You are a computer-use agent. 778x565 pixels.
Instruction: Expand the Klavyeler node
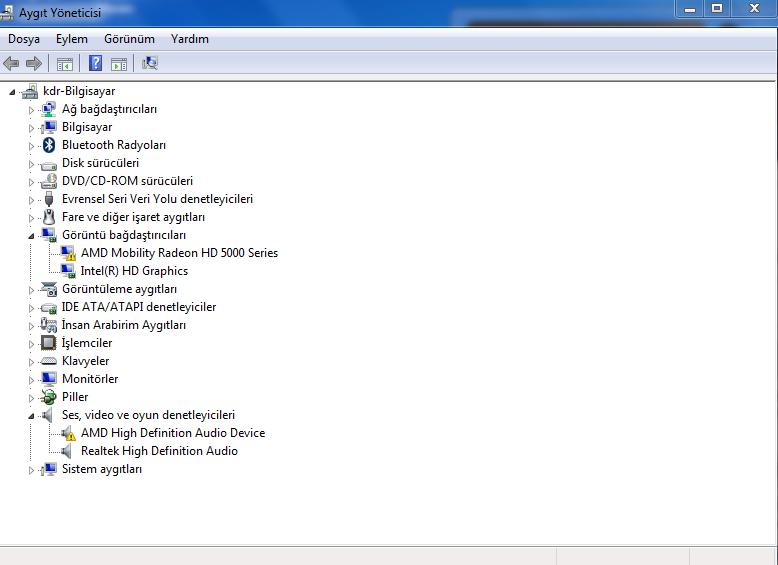31,362
